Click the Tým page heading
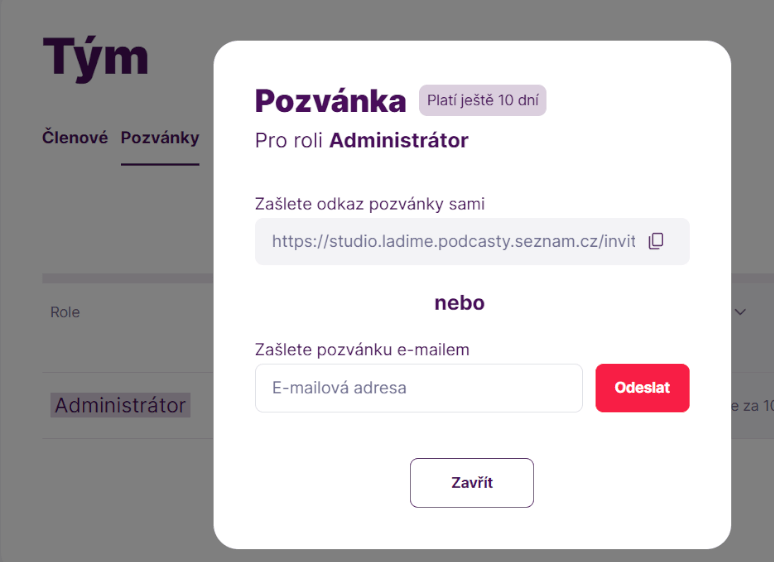Image resolution: width=774 pixels, height=562 pixels. [x=95, y=57]
